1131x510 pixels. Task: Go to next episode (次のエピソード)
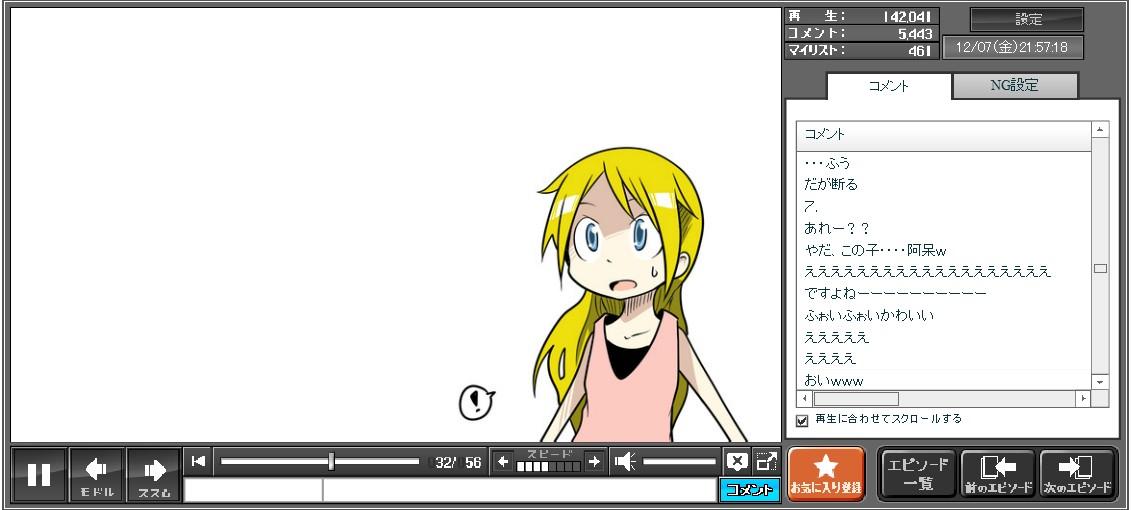click(x=1077, y=473)
